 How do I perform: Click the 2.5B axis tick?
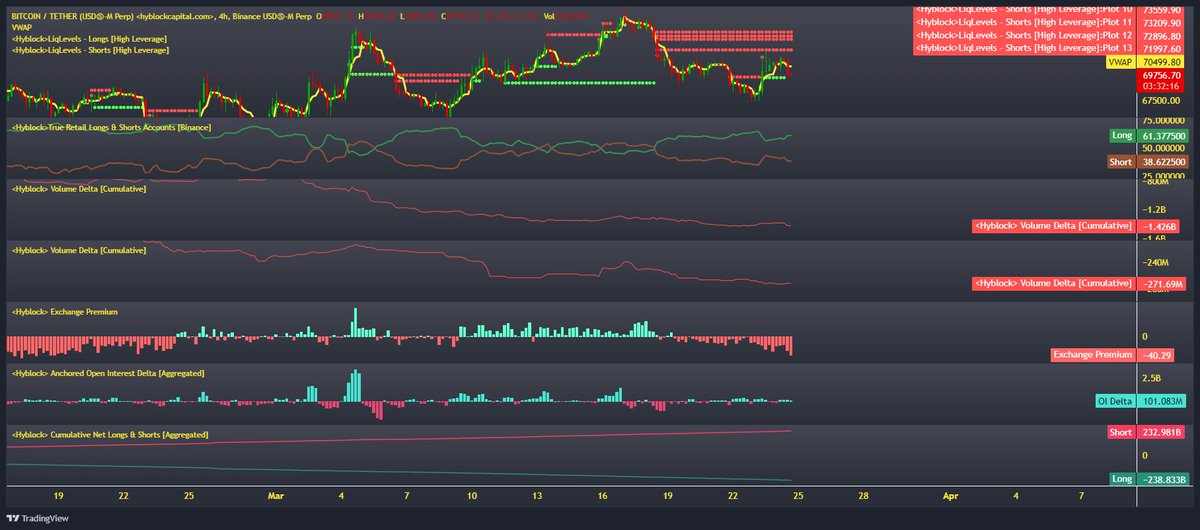click(x=1151, y=379)
